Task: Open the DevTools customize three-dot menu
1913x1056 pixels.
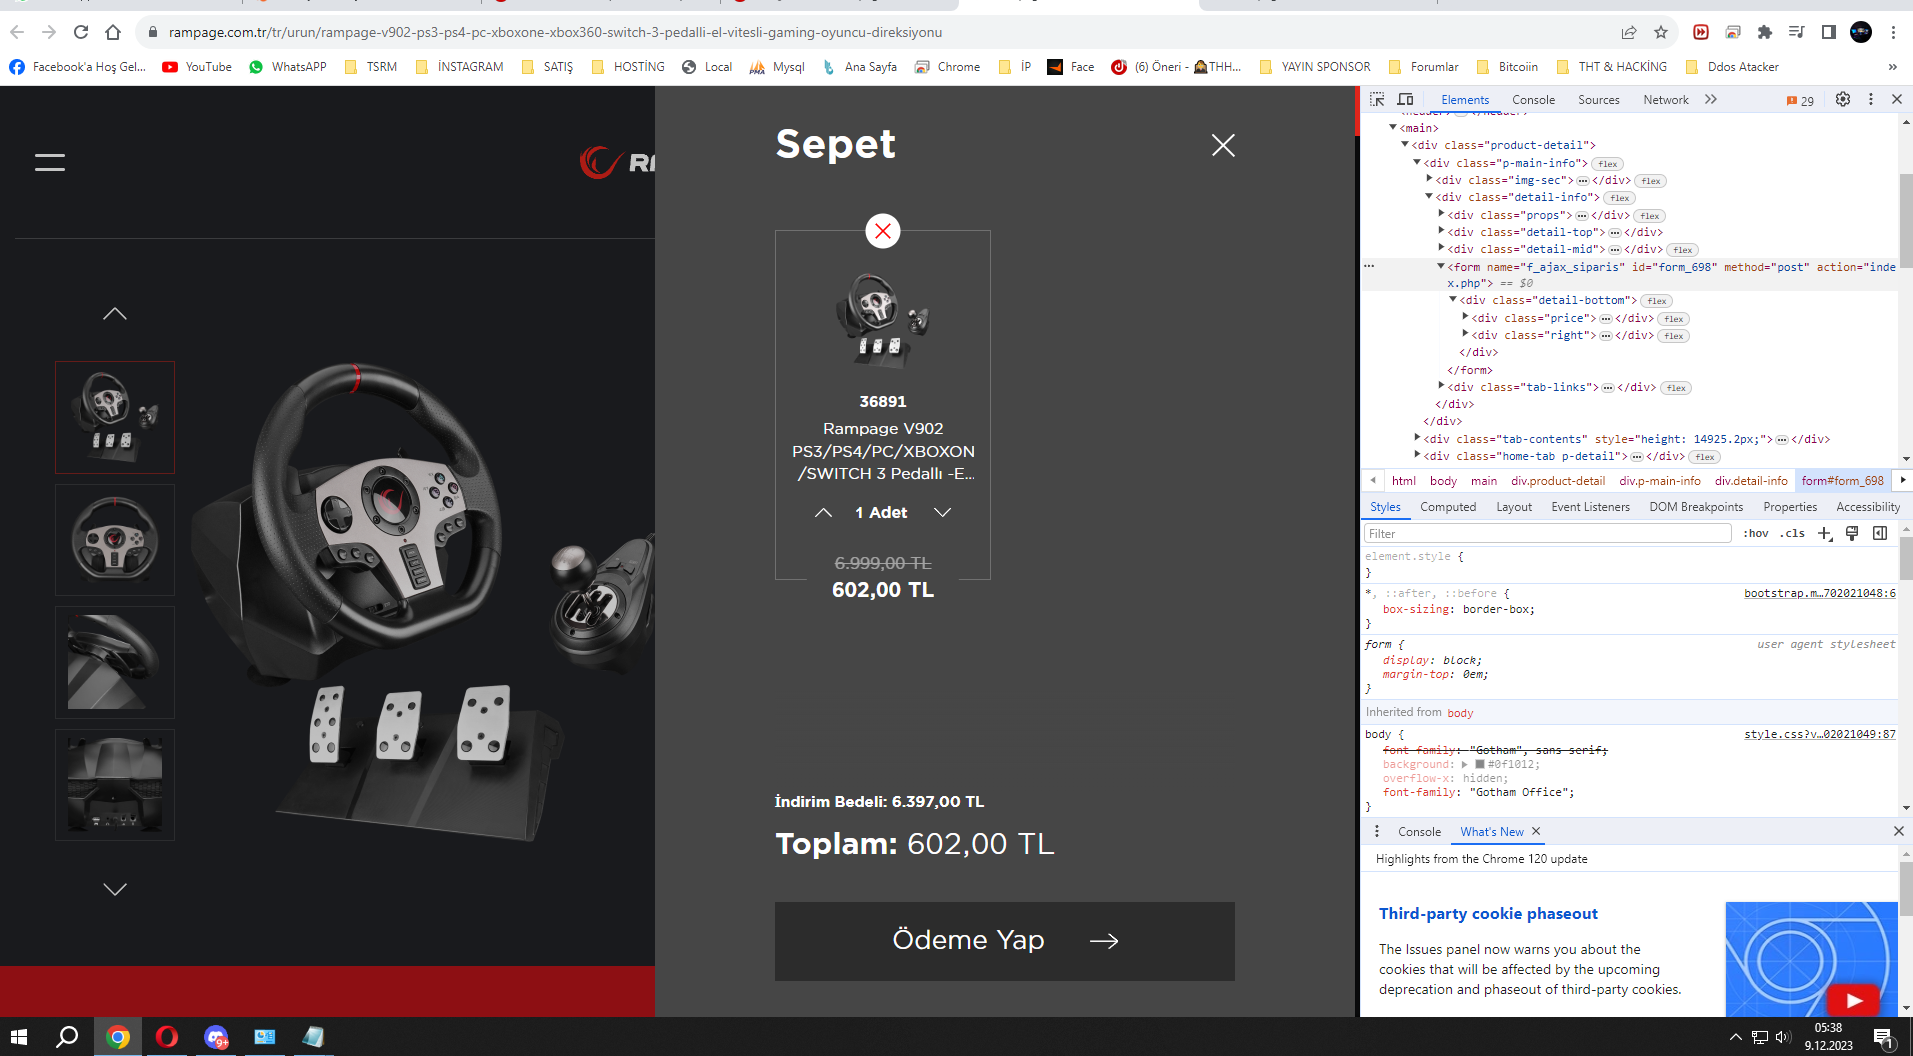Action: [x=1871, y=99]
